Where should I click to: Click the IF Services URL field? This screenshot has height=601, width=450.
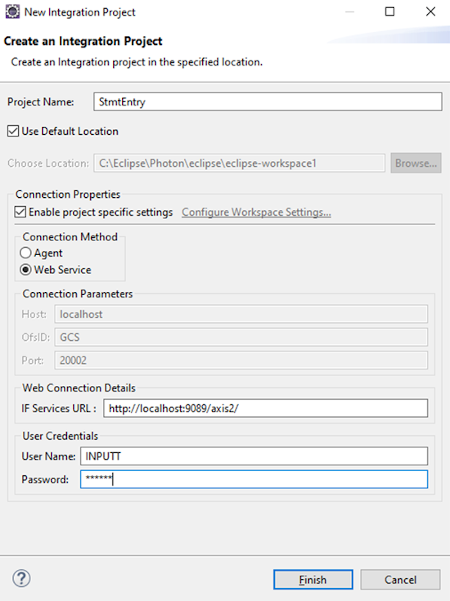(x=265, y=408)
